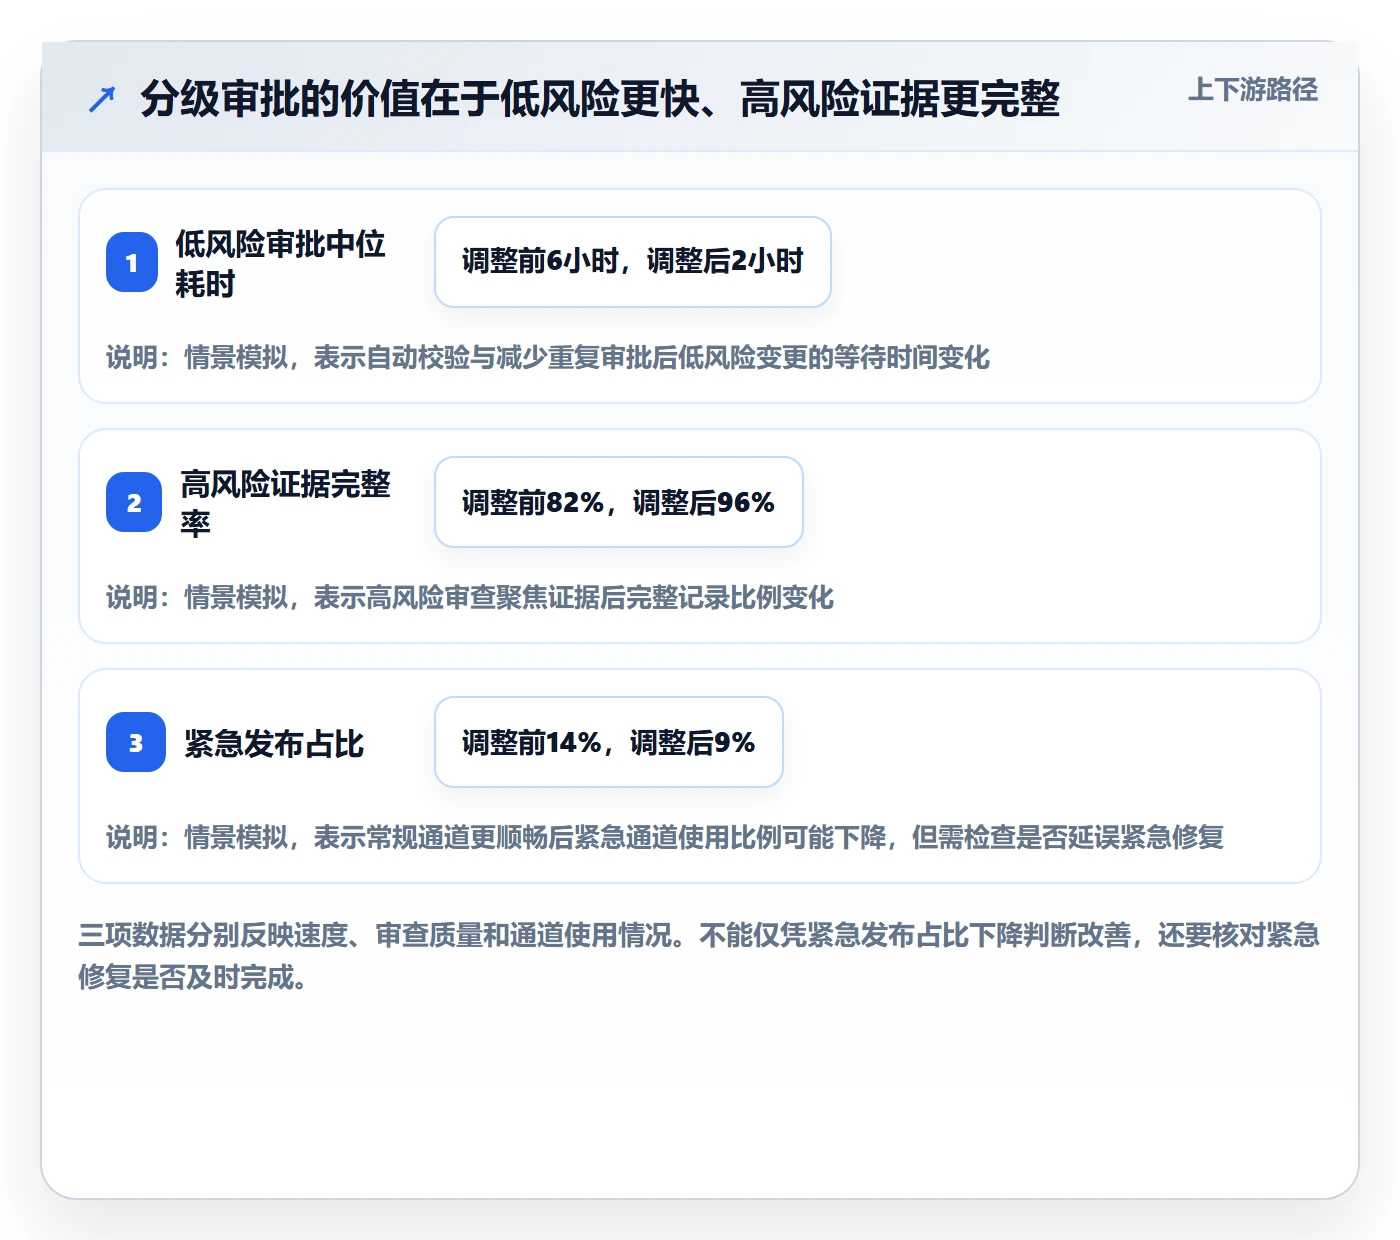Click the 上下游路径 label in the header
1400x1240 pixels.
(x=1252, y=90)
